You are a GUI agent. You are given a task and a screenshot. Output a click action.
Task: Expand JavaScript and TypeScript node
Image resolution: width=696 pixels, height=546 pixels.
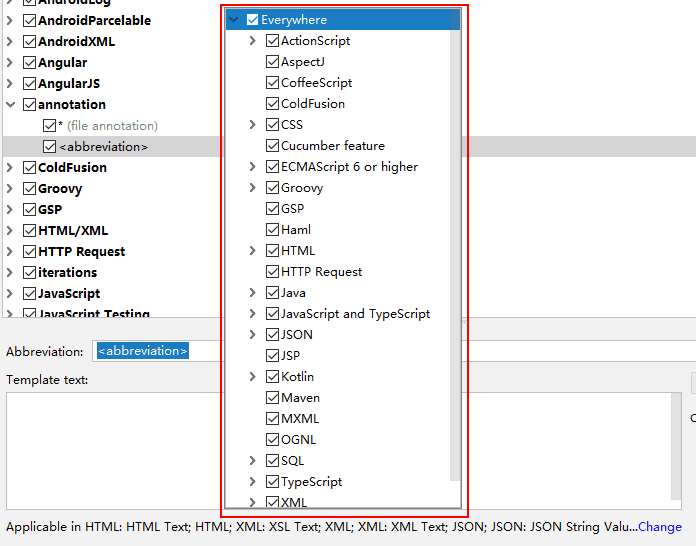[x=253, y=313]
